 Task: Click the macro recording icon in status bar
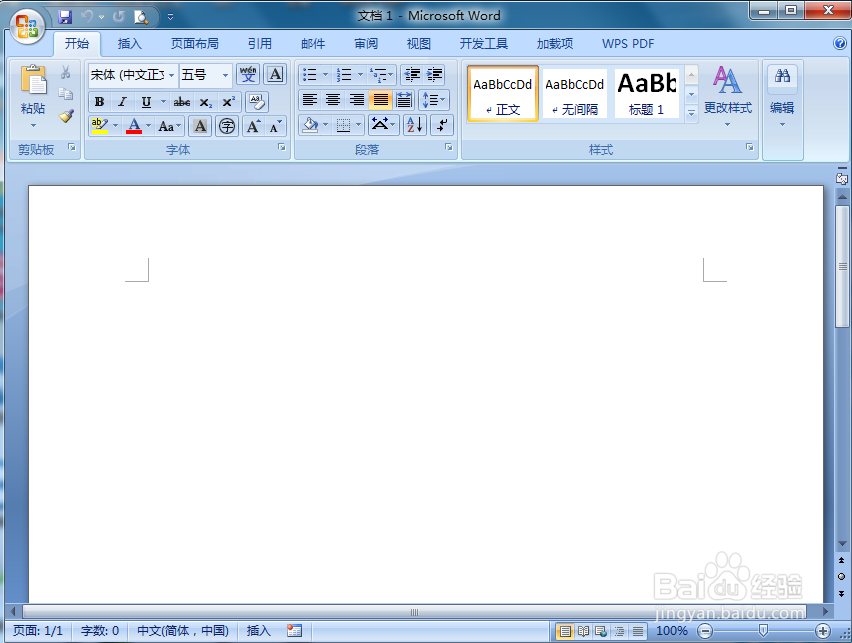click(x=295, y=630)
